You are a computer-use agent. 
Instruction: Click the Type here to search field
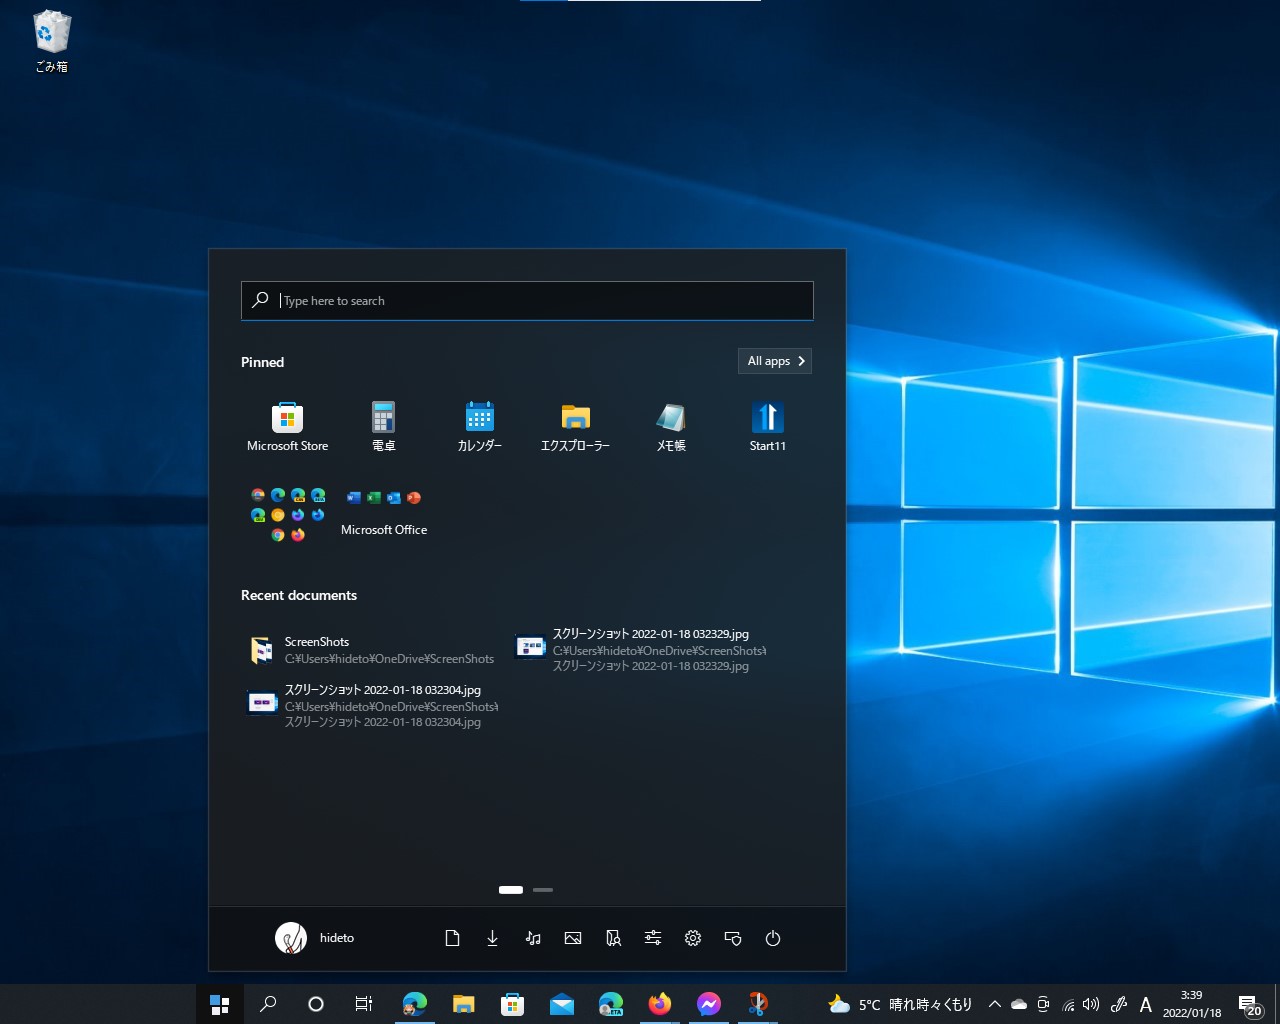point(527,301)
